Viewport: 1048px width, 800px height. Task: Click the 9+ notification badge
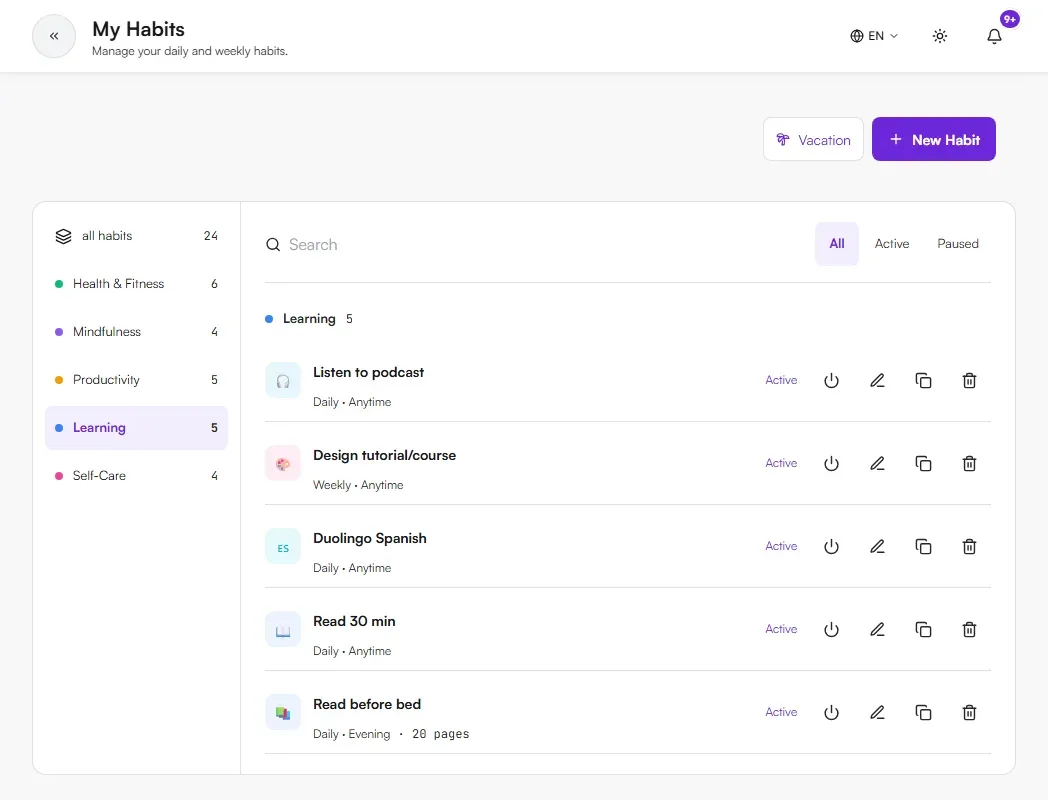1009,19
